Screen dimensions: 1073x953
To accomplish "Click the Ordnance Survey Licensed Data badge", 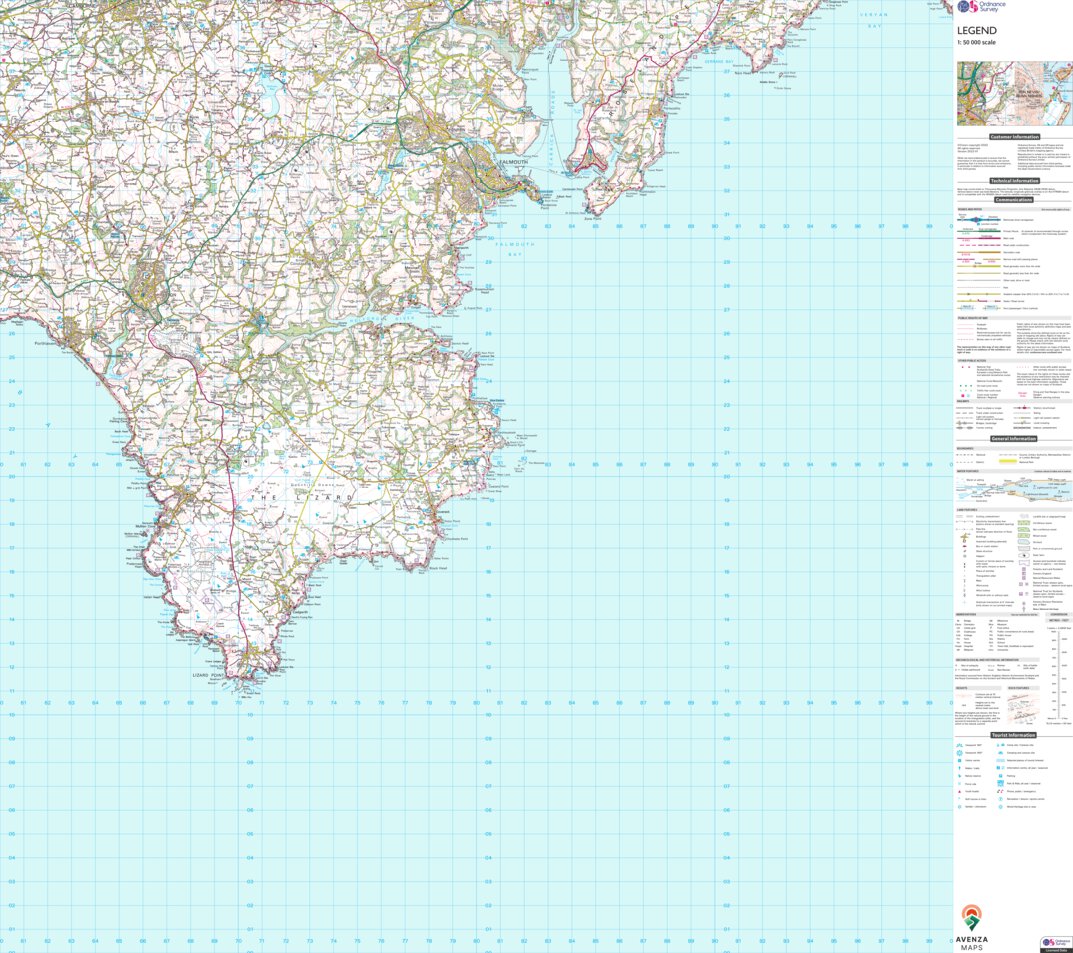I will click(x=1056, y=945).
